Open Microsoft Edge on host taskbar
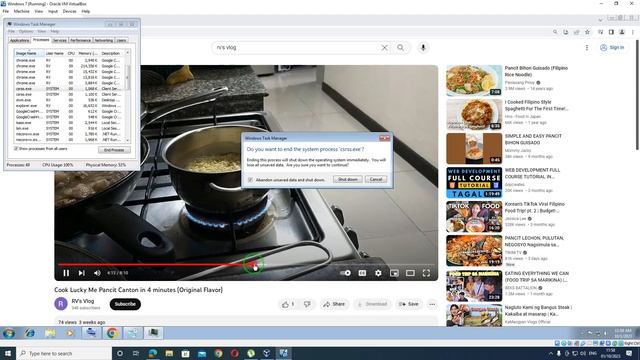Image resolution: width=640 pixels, height=360 pixels. click(x=153, y=353)
